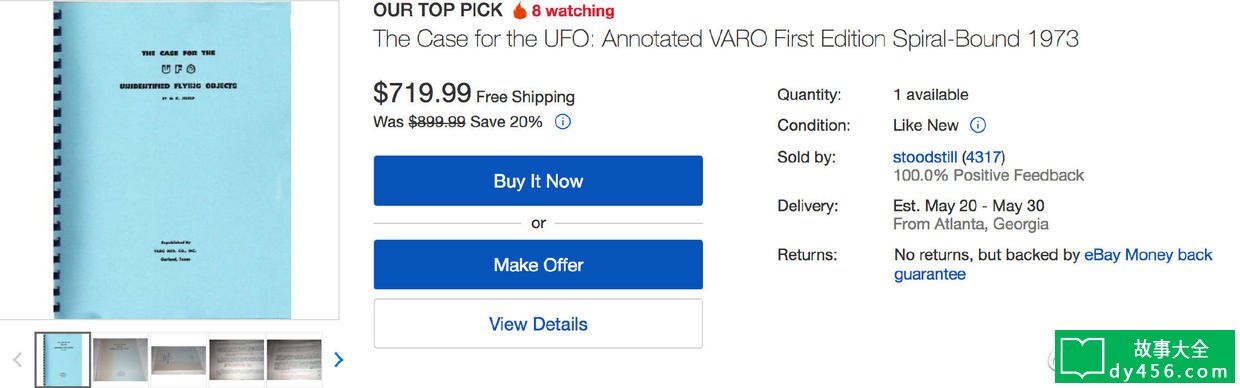Open seller stoodstill's profile link
Image resolution: width=1240 pixels, height=388 pixels.
(x=925, y=157)
